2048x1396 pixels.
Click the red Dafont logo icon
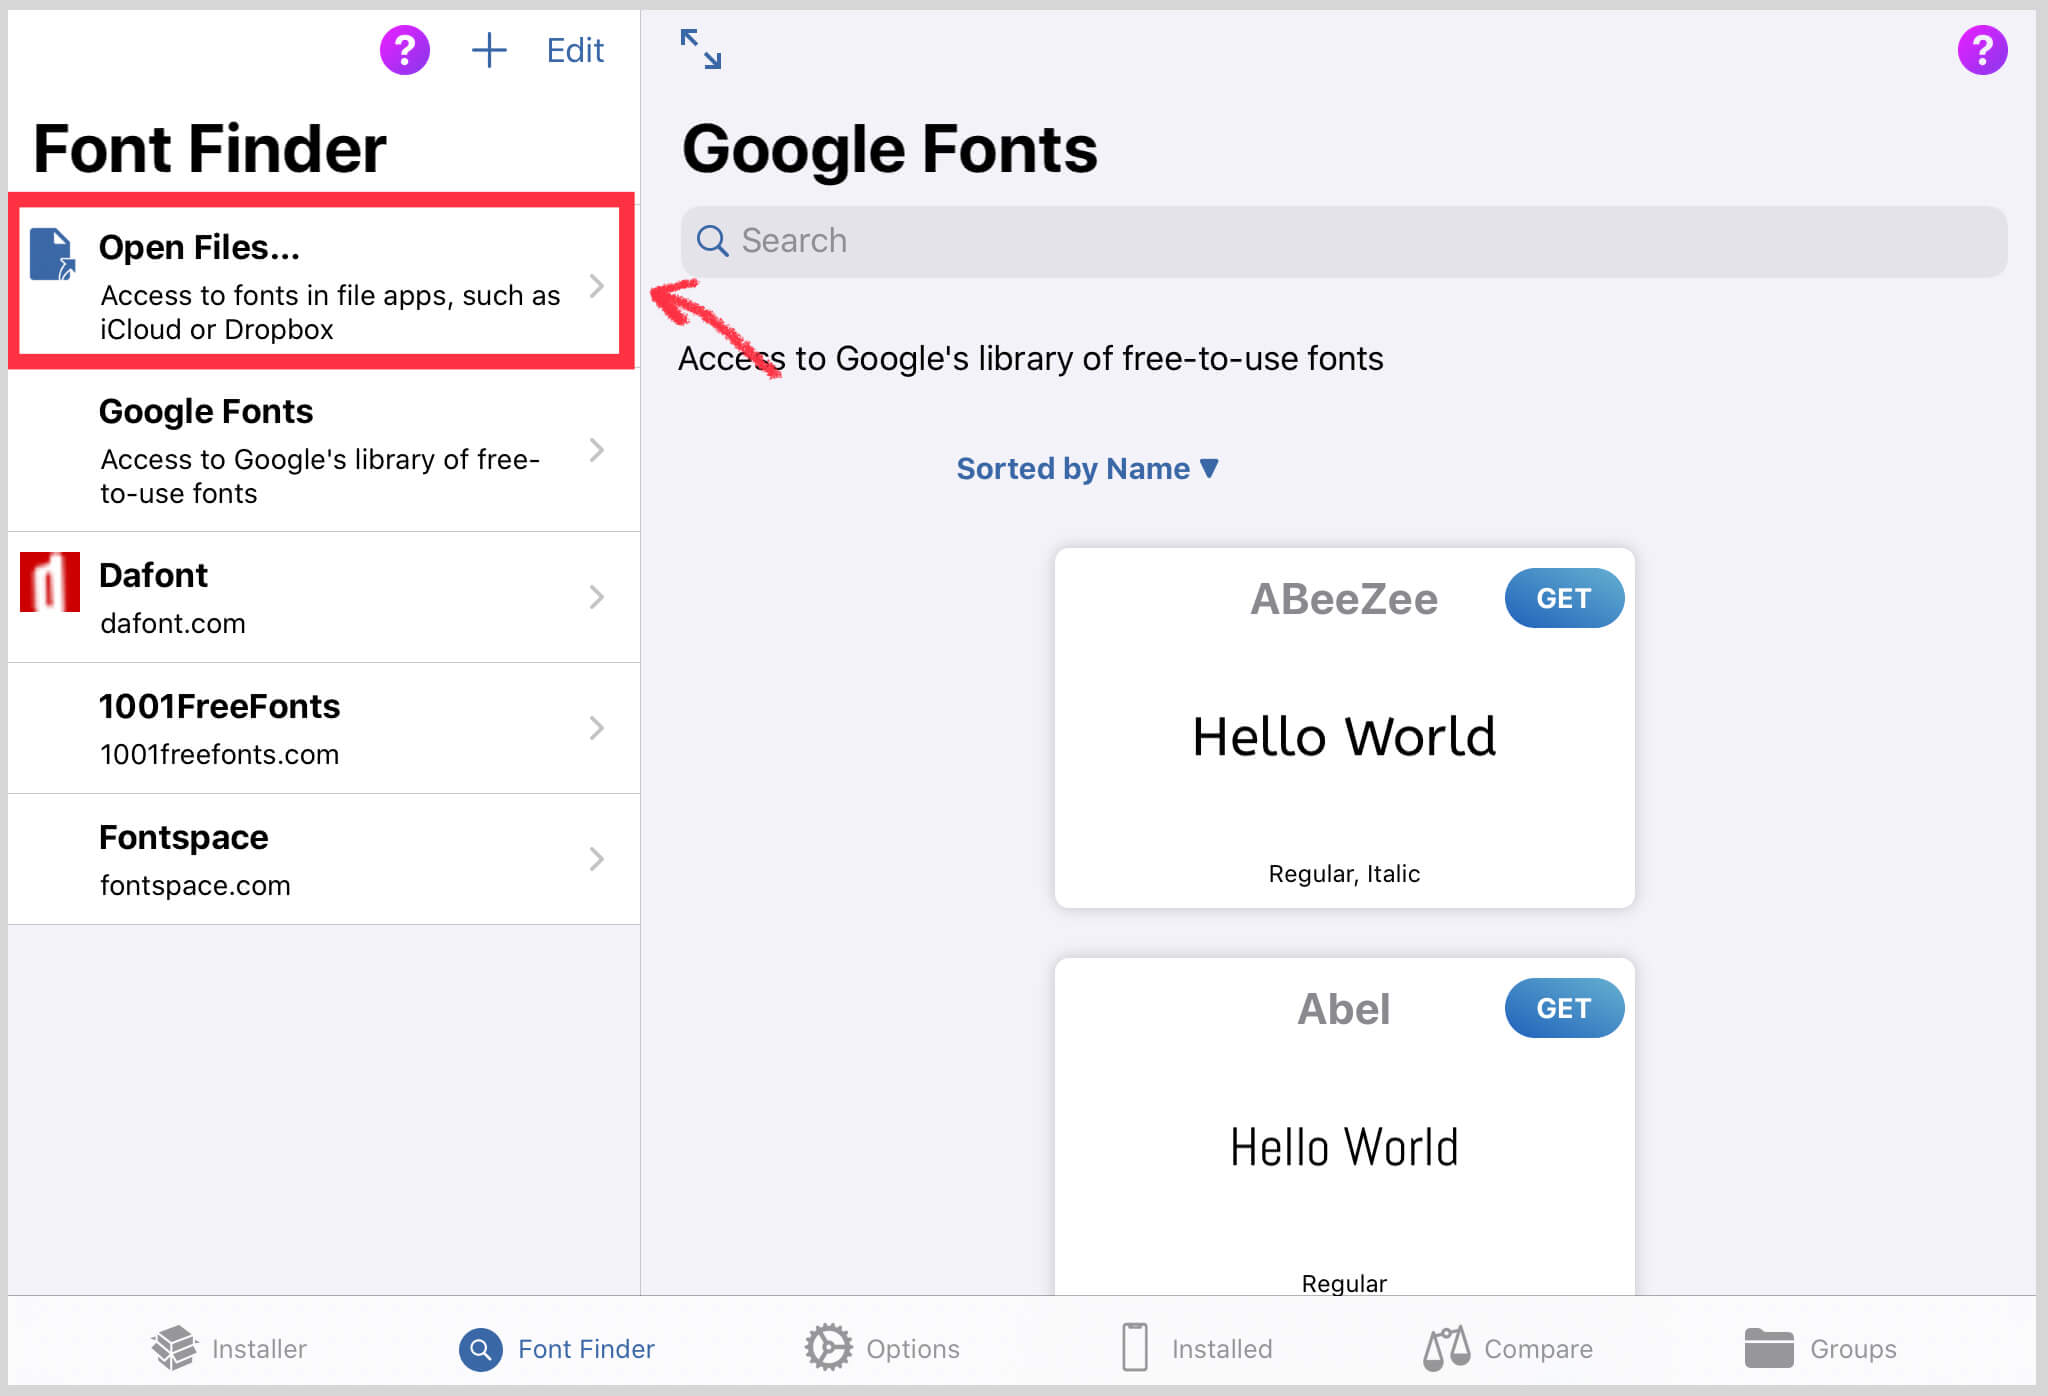tap(50, 582)
